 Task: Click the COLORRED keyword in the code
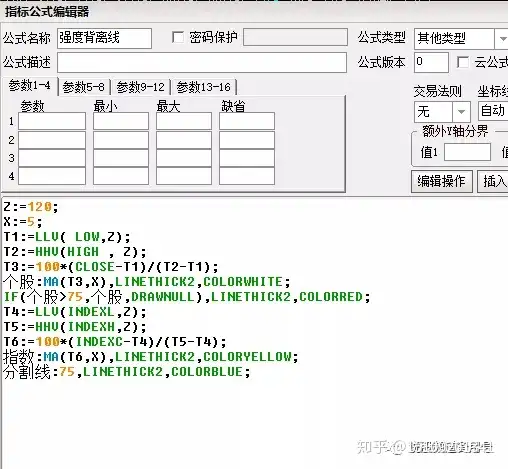pos(331,297)
